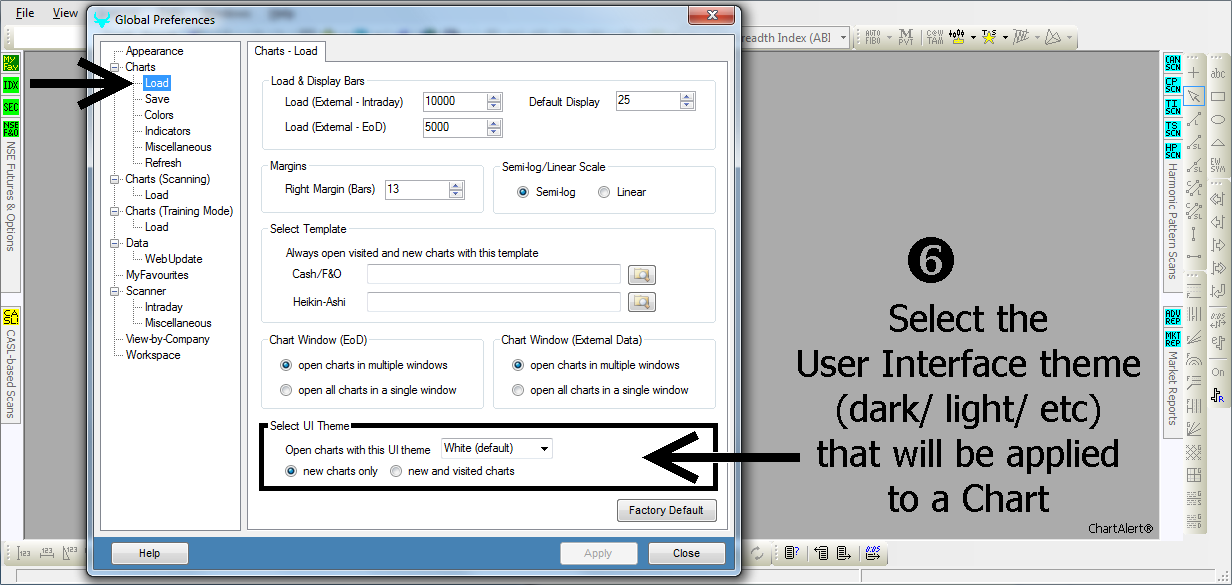The height and width of the screenshot is (585, 1232).
Task: Collapse the Data tree node
Action: pos(114,243)
